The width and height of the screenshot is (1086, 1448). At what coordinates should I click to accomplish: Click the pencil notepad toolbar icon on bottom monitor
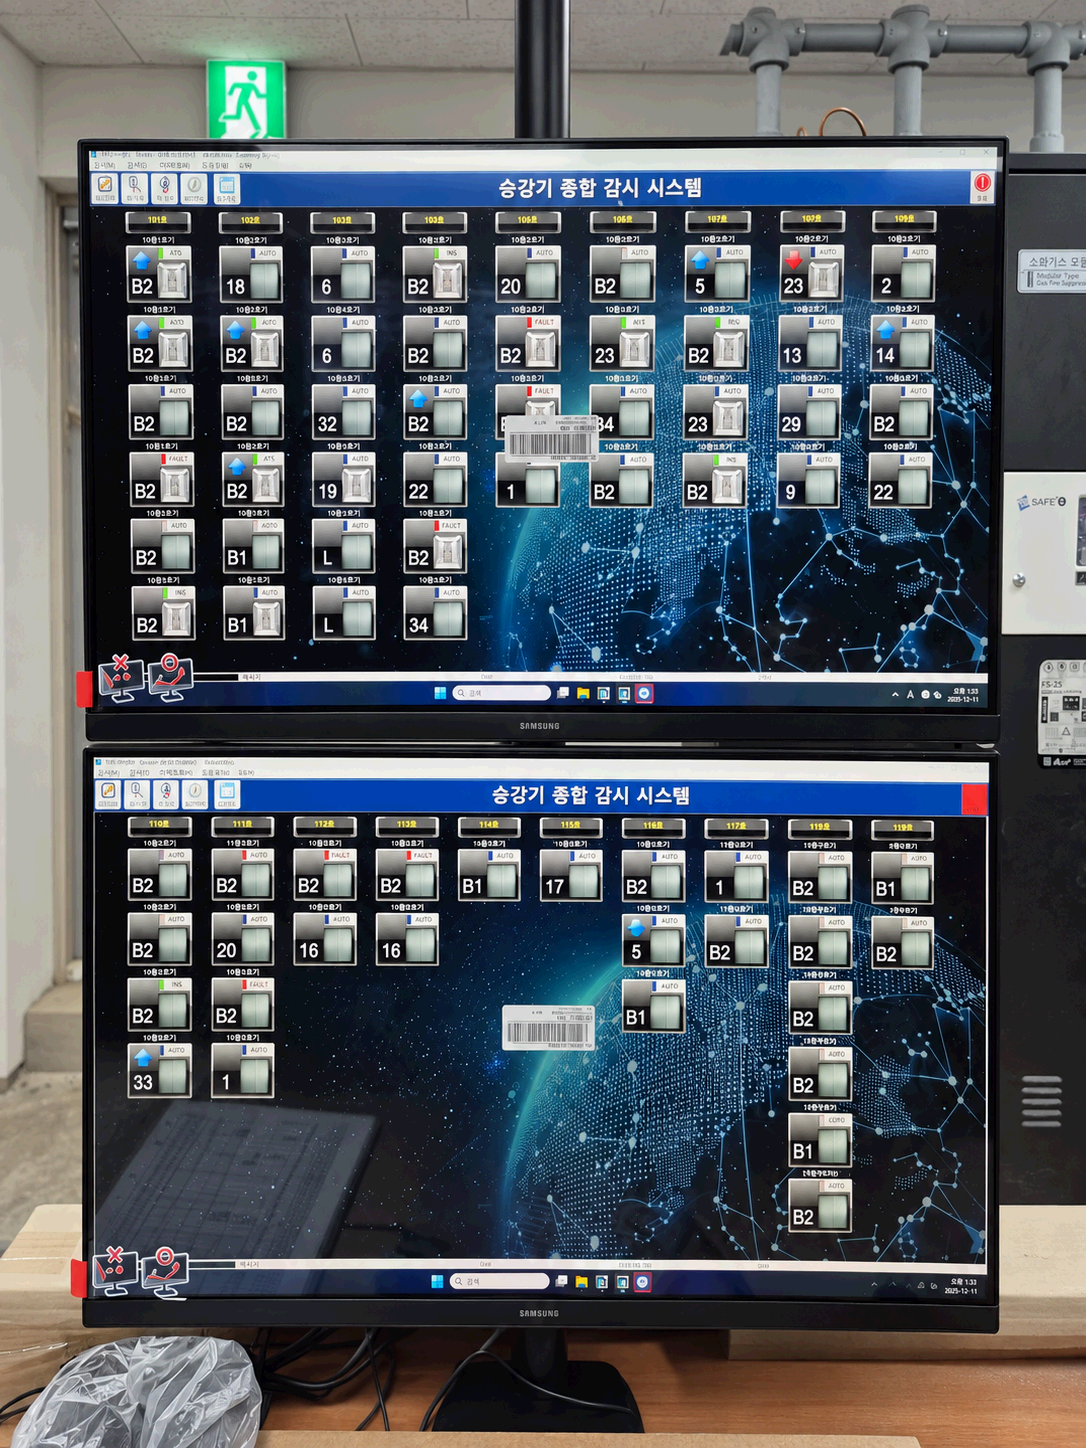[107, 794]
